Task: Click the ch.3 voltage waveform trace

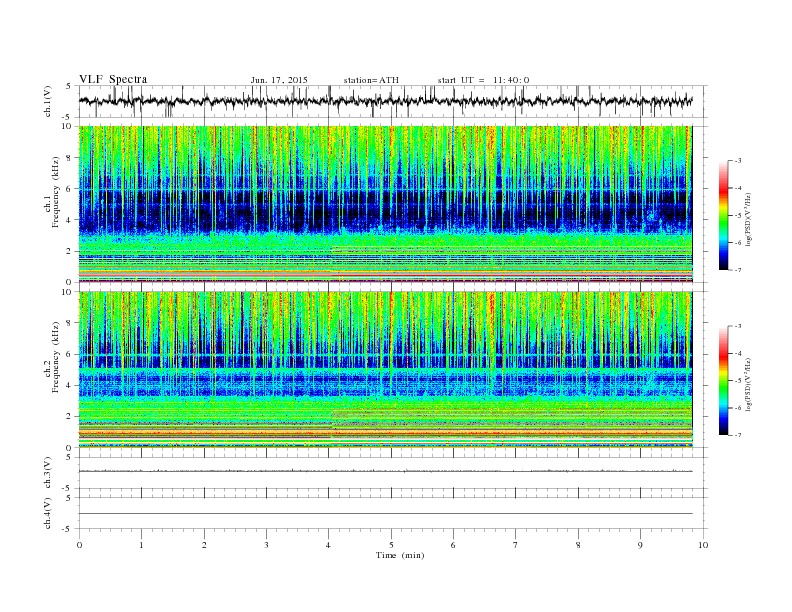Action: [385, 471]
